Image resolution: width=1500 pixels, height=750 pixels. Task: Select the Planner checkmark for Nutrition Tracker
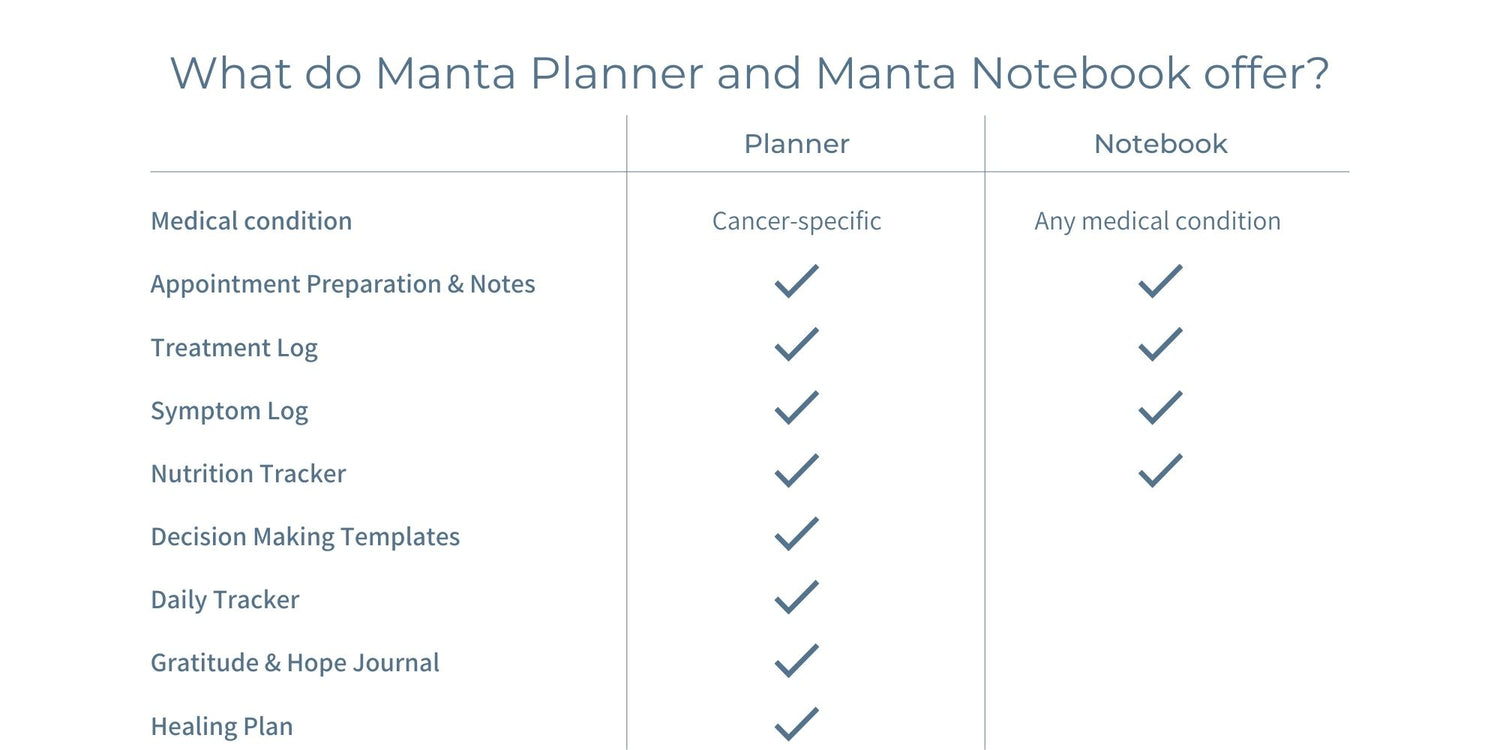coord(796,470)
